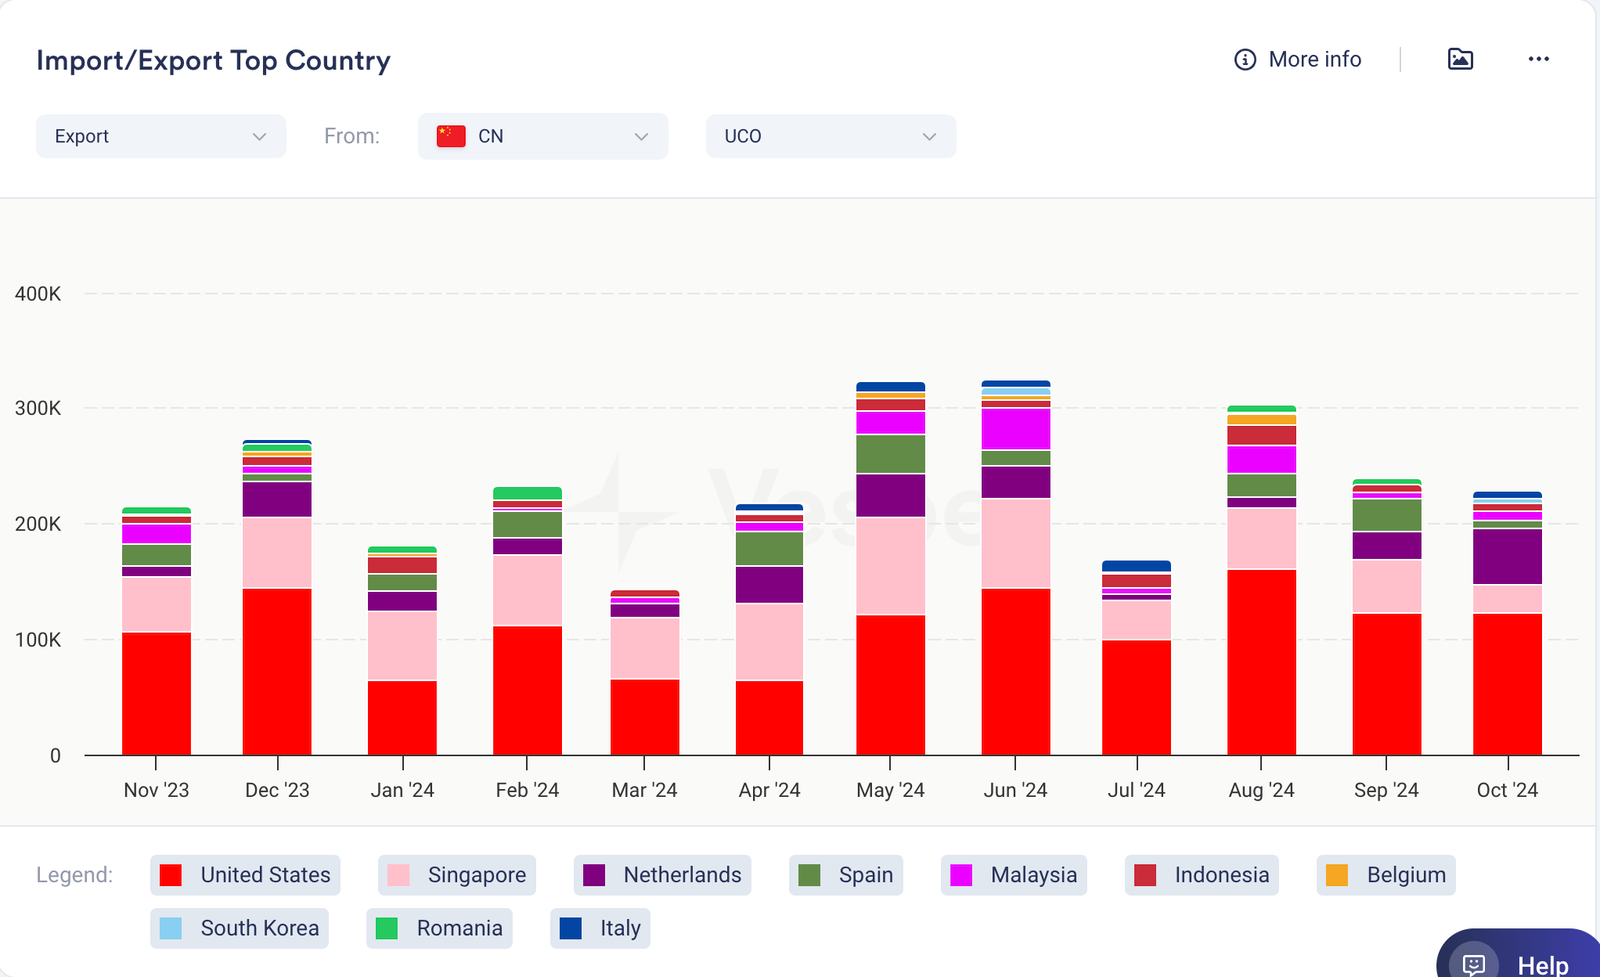Click the Help chat bubble icon
The image size is (1600, 977).
pyautogui.click(x=1474, y=963)
